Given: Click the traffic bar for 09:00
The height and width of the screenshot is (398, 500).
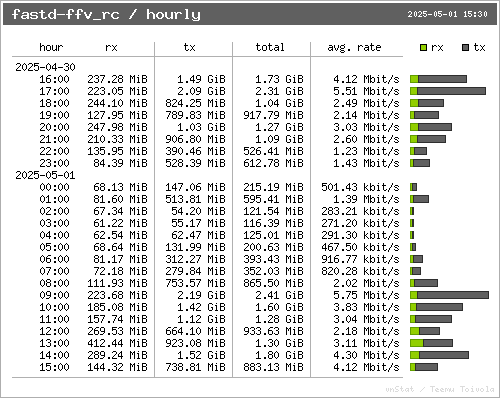Looking at the screenshot, I should 449,295.
